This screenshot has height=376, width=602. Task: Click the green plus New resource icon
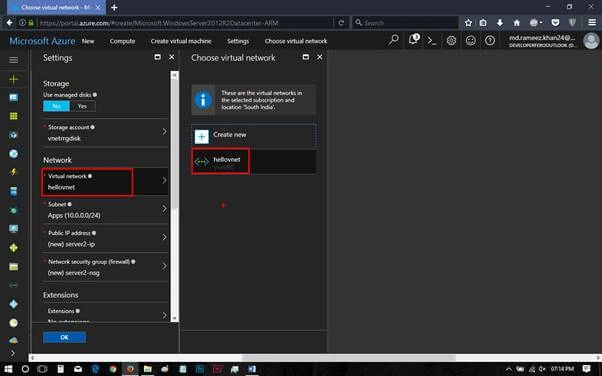(13, 79)
